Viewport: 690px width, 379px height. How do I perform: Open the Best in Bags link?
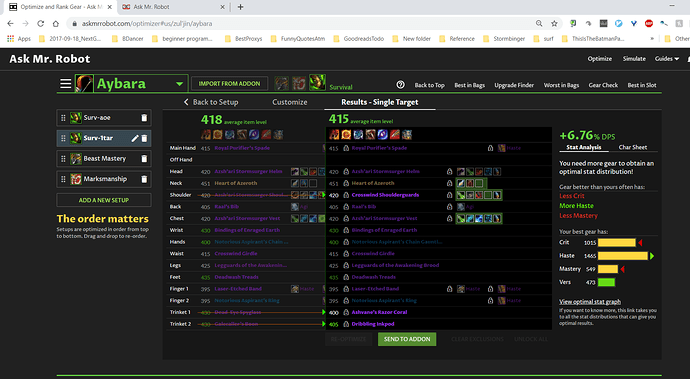coord(470,85)
